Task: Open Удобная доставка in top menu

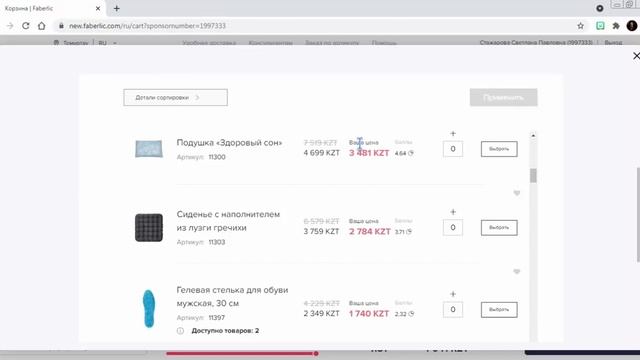Action: [209, 43]
